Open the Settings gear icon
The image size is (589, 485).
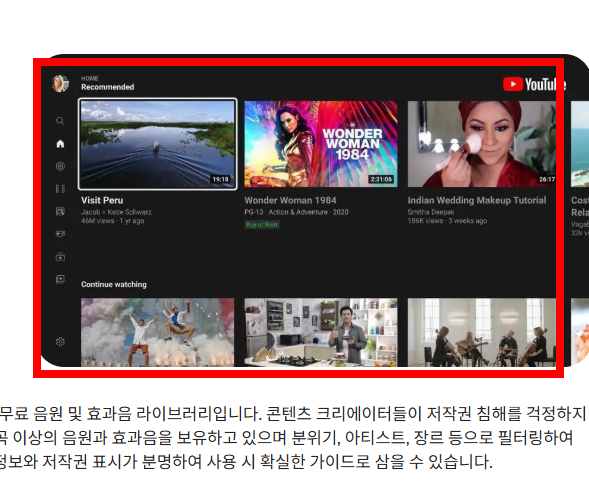click(60, 341)
